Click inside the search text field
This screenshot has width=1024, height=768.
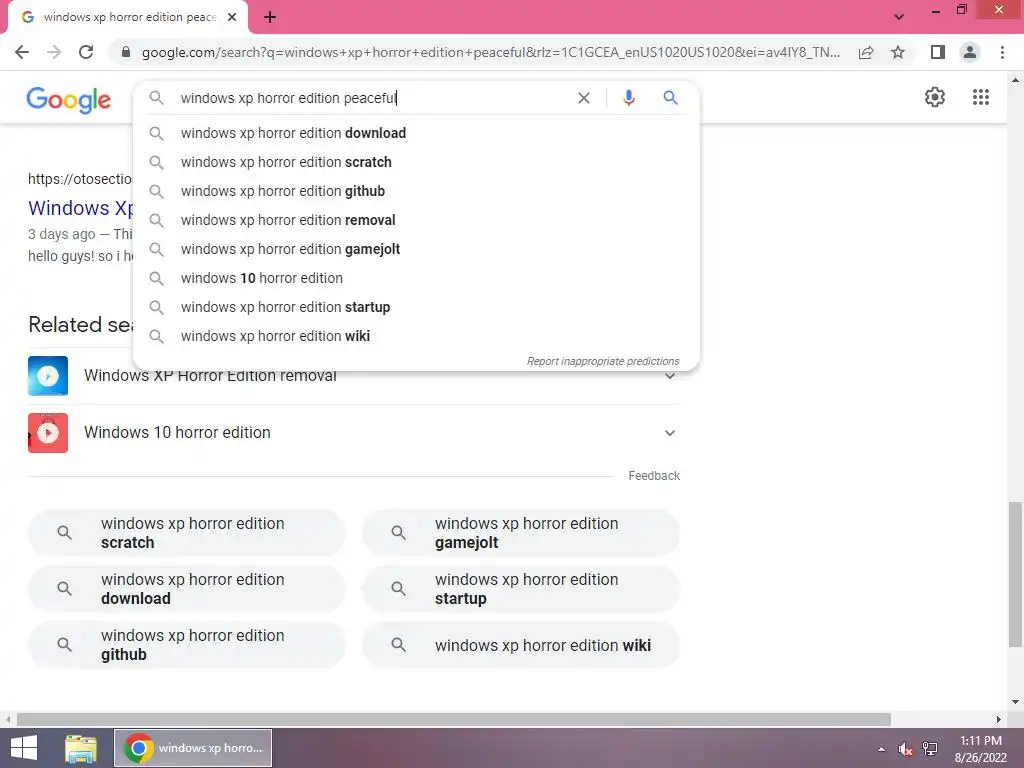372,98
